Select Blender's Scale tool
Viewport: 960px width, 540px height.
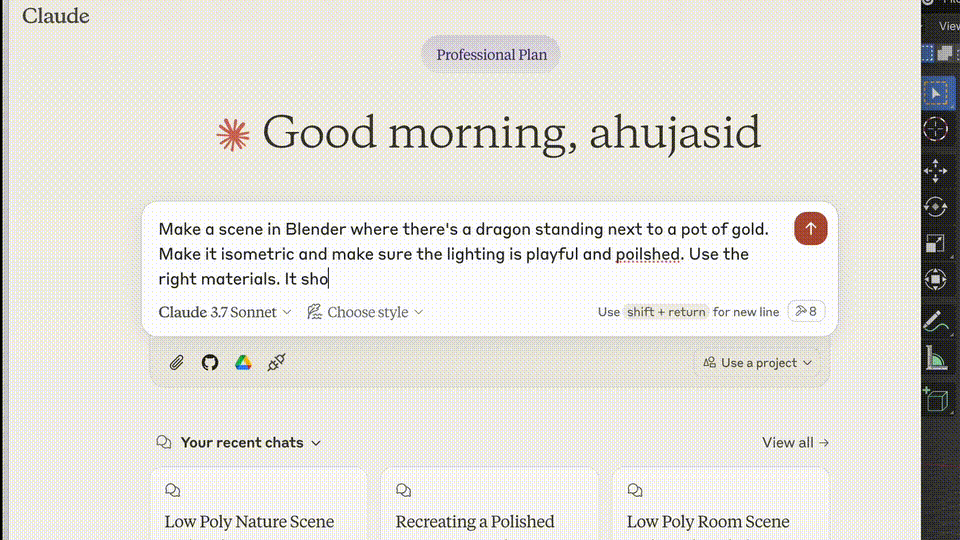pos(936,243)
